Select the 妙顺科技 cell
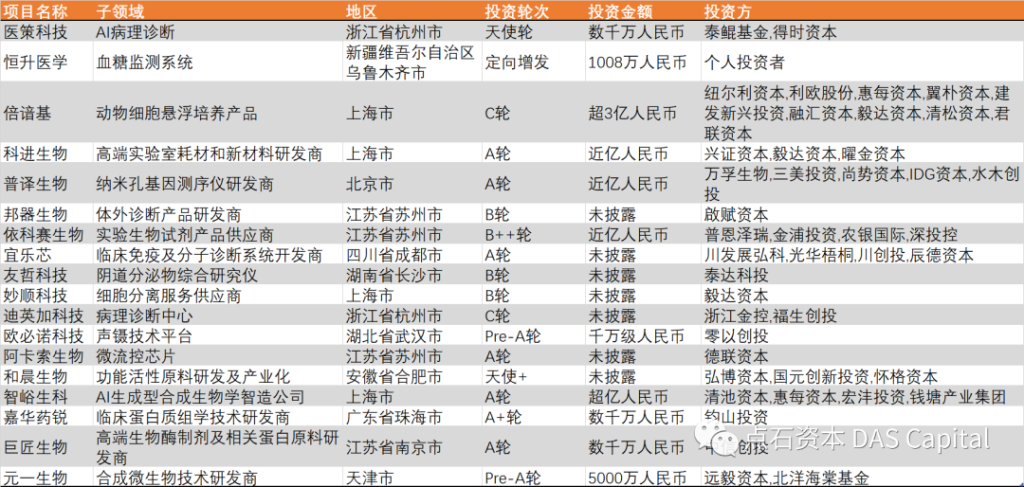Screen dimensions: 1024x487 [47, 294]
